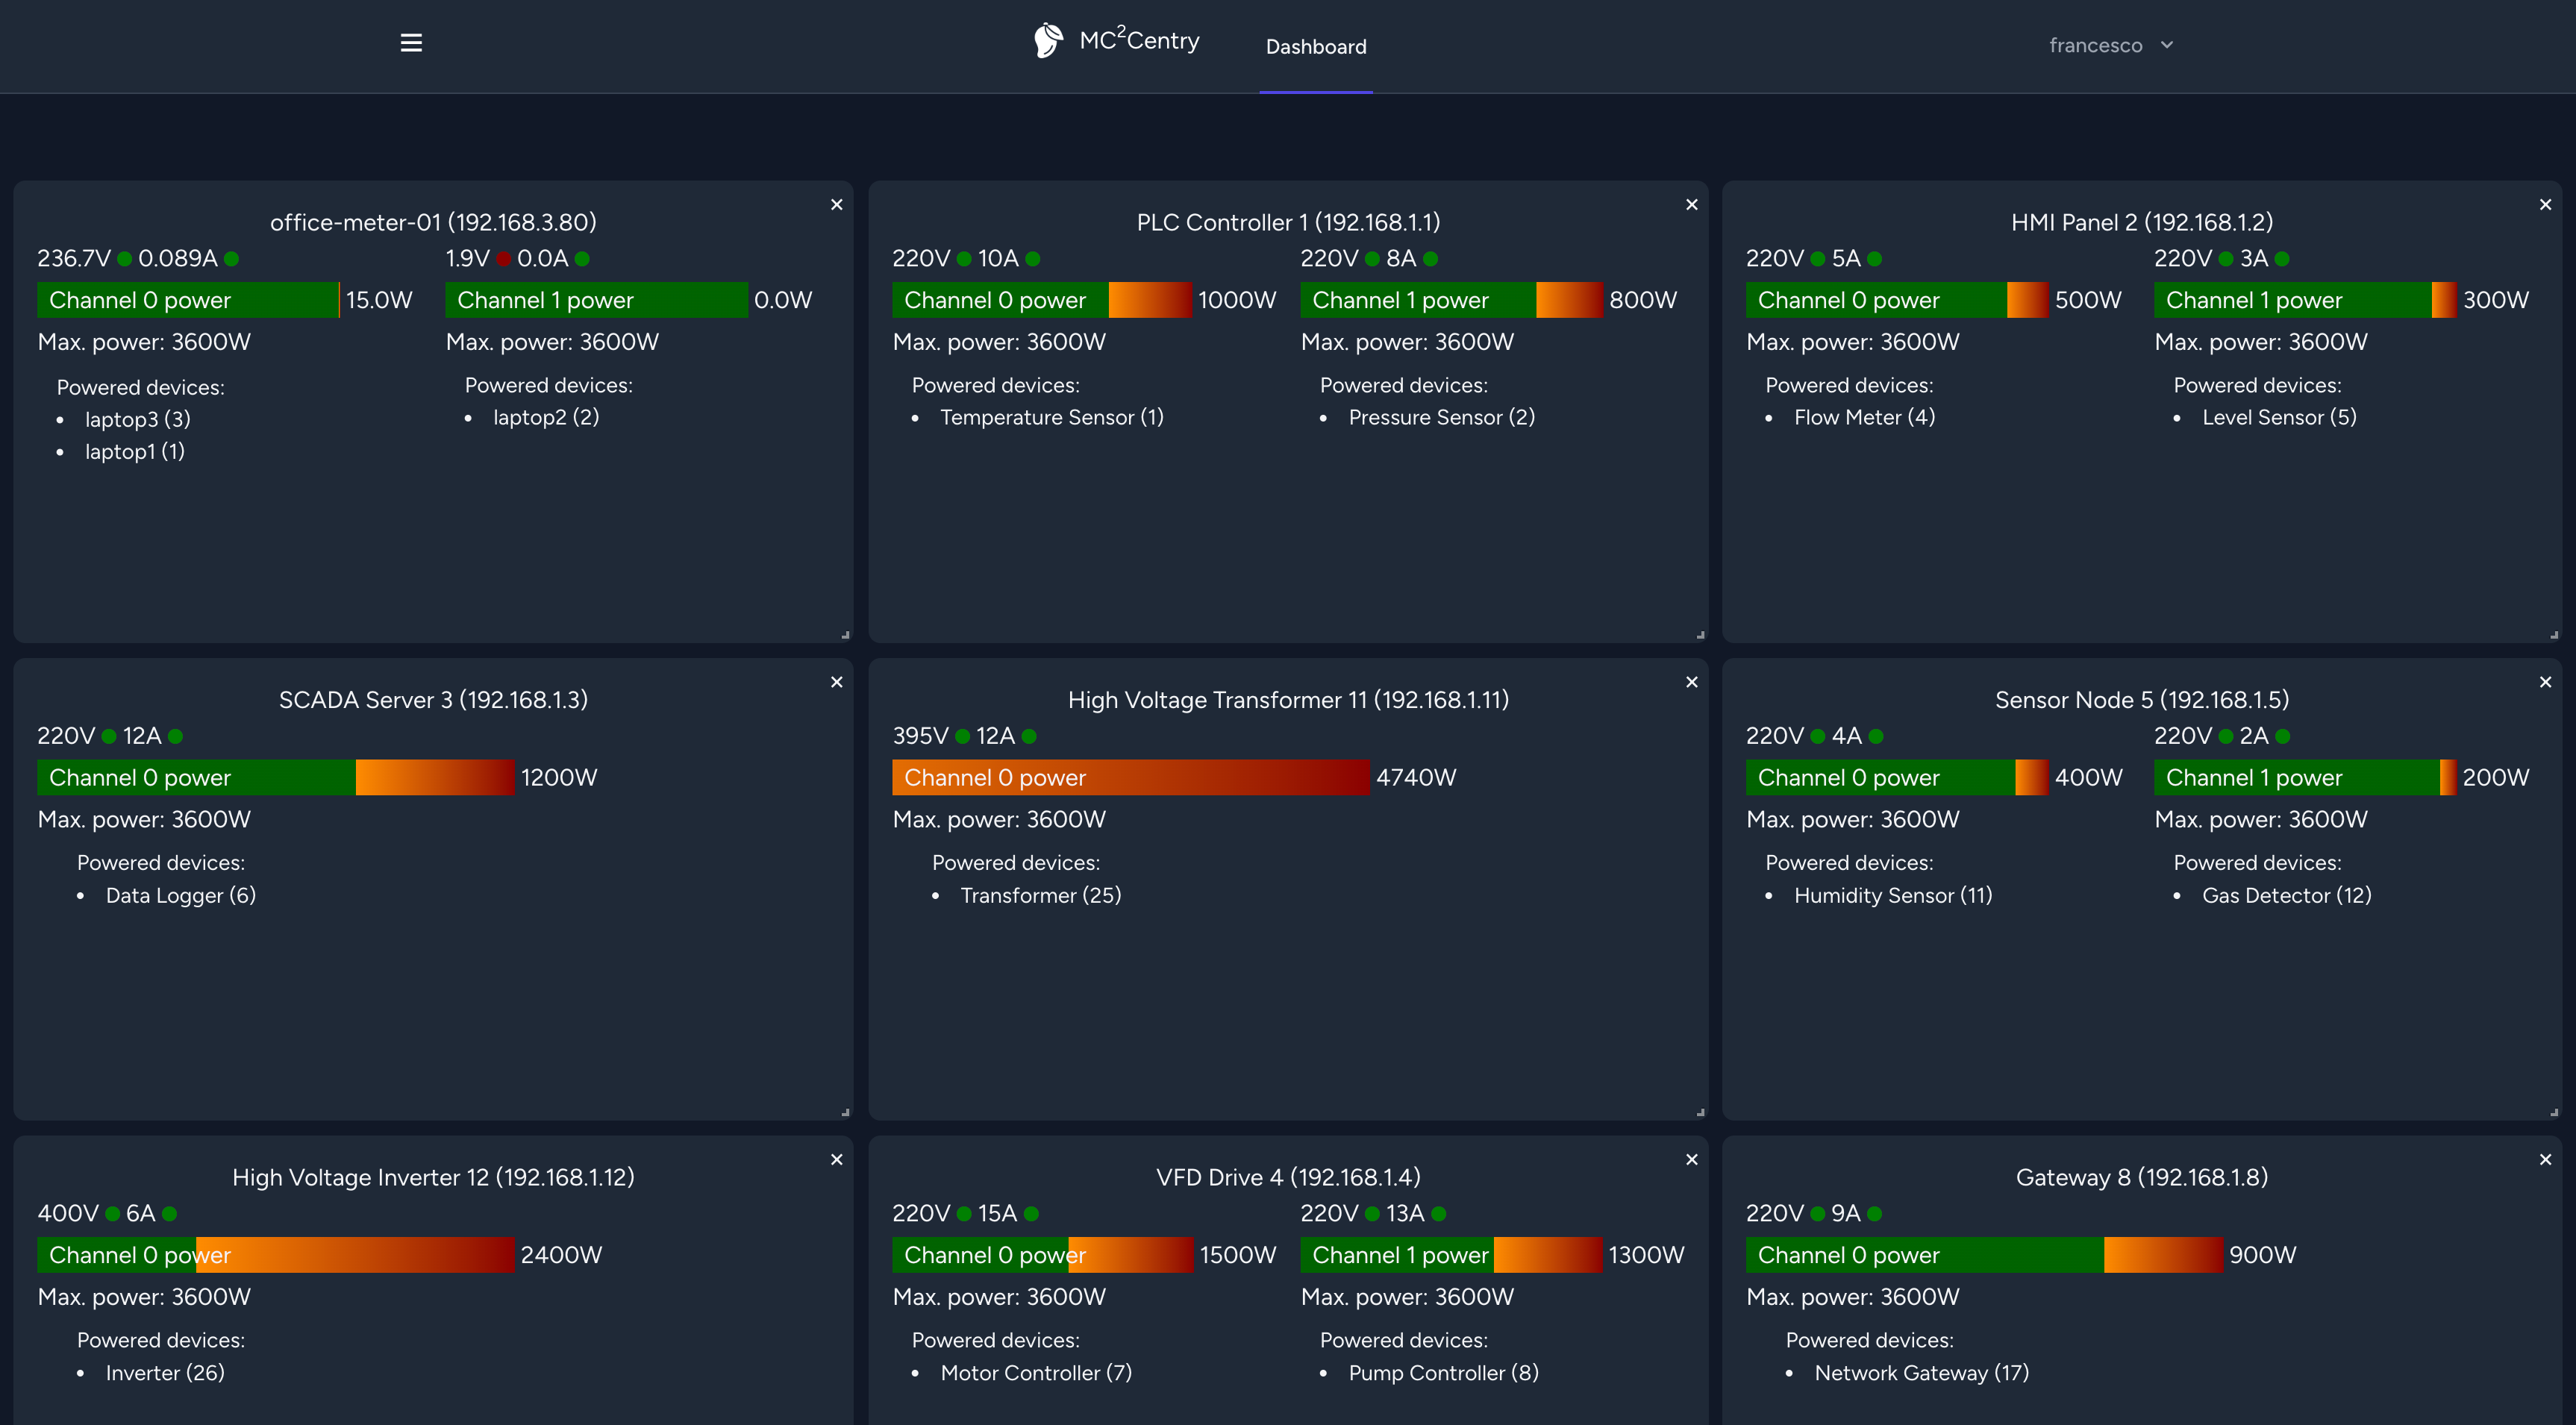2576x1425 pixels.
Task: Click the 1500W VFD Drive power bar
Action: pyautogui.click(x=1042, y=1255)
